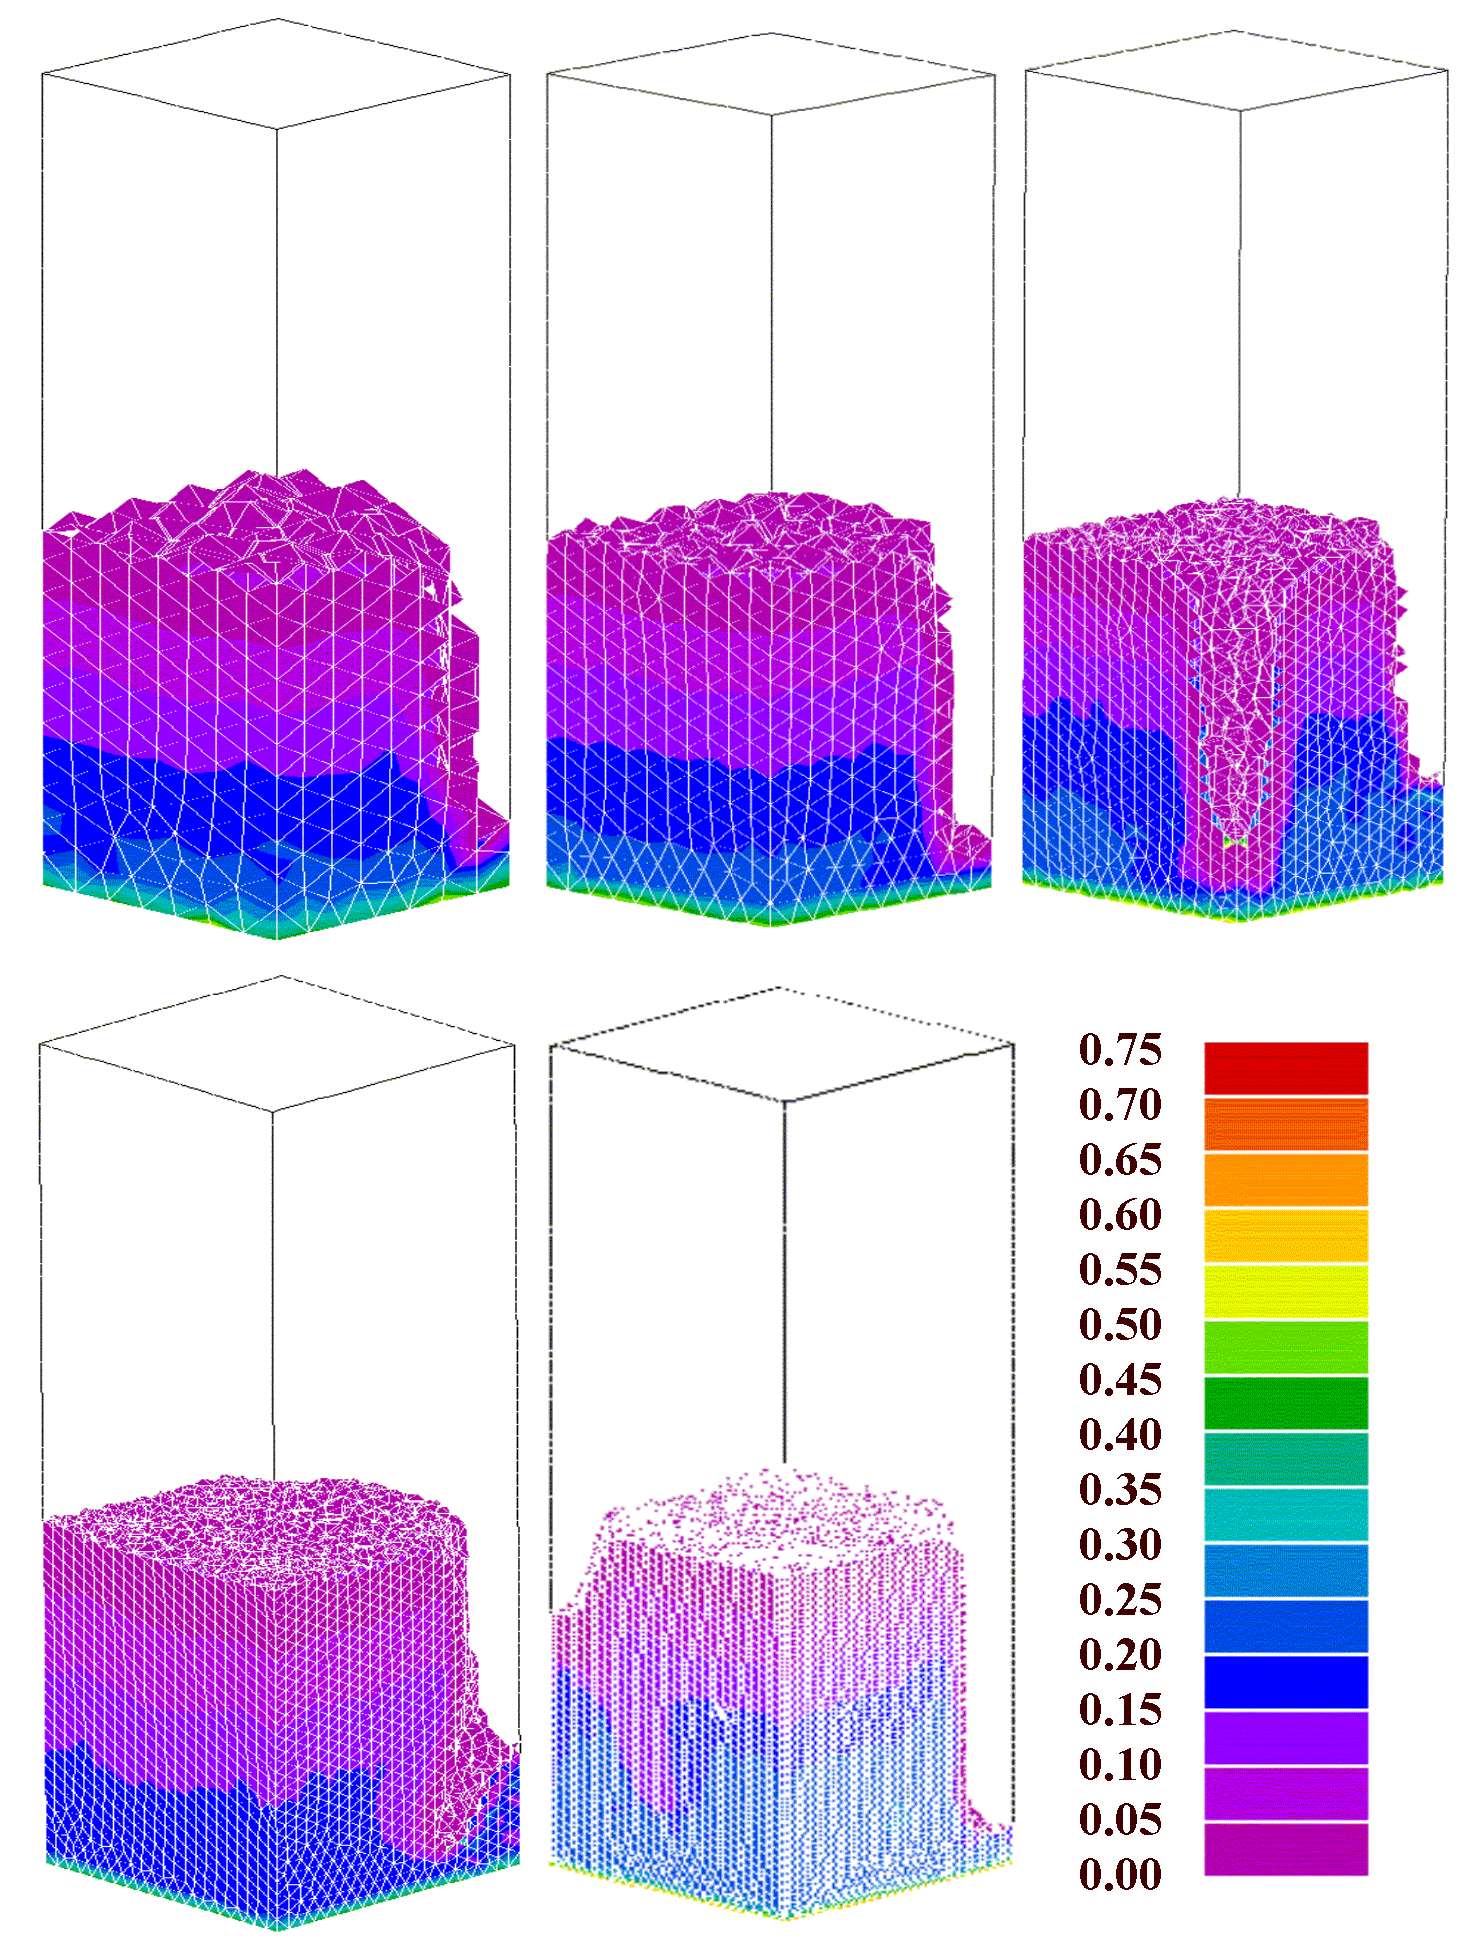The width and height of the screenshot is (1480, 1960).
Task: Click the 0.75 legend value
Action: point(1120,1050)
